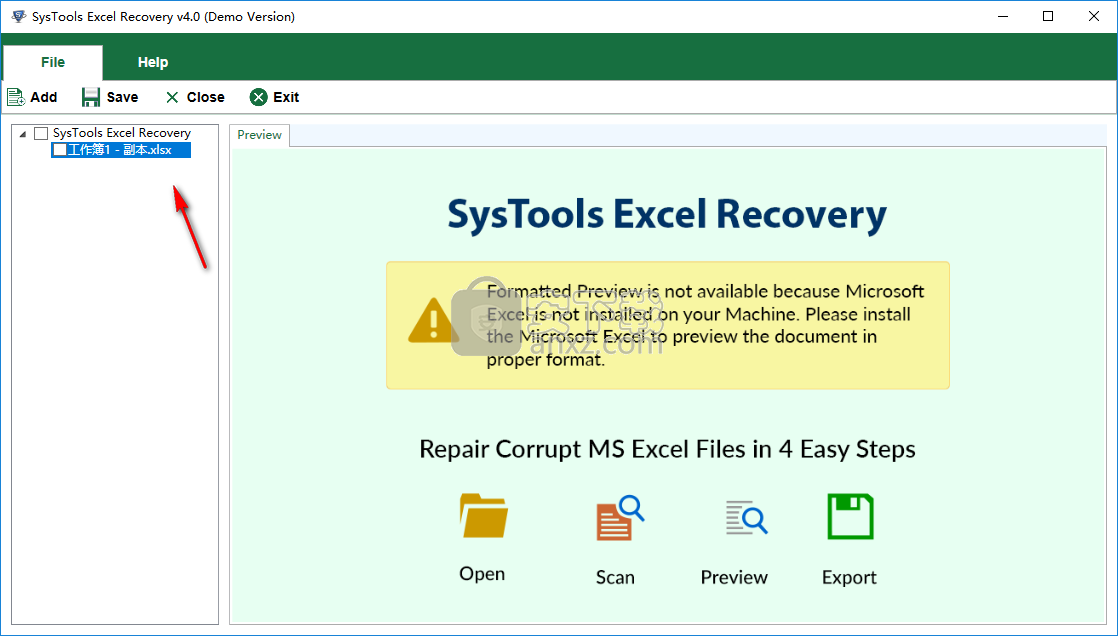The height and width of the screenshot is (636, 1118).
Task: Switch to the Preview tab
Action: 260,135
